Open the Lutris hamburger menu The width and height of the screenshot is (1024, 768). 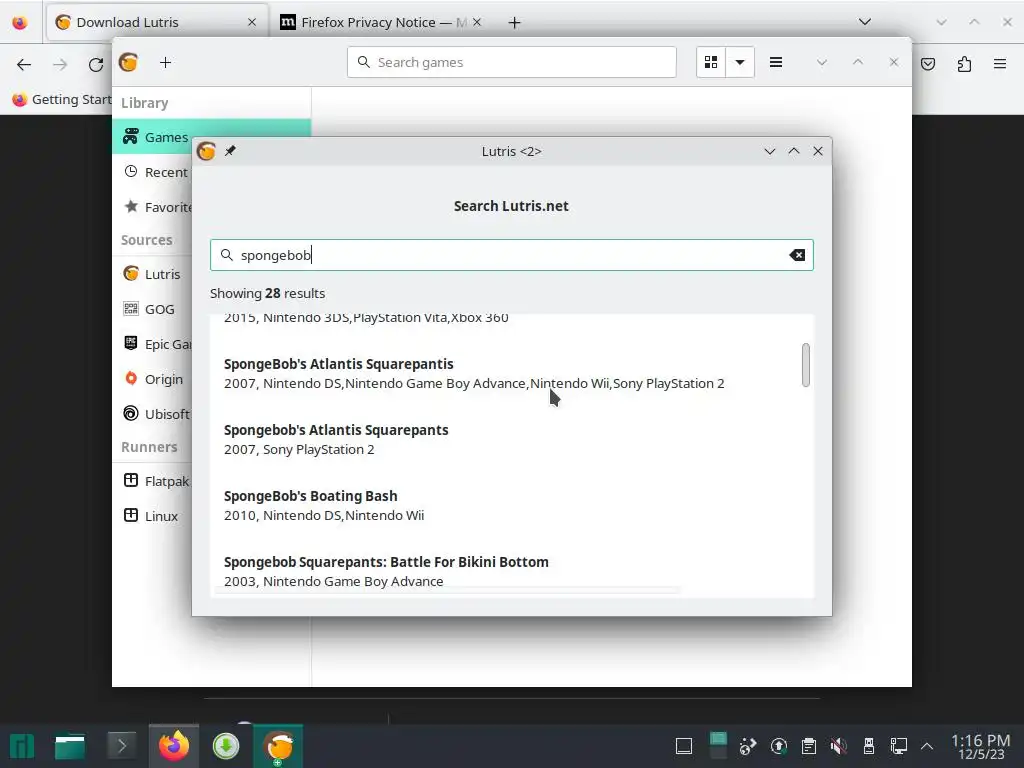point(776,63)
